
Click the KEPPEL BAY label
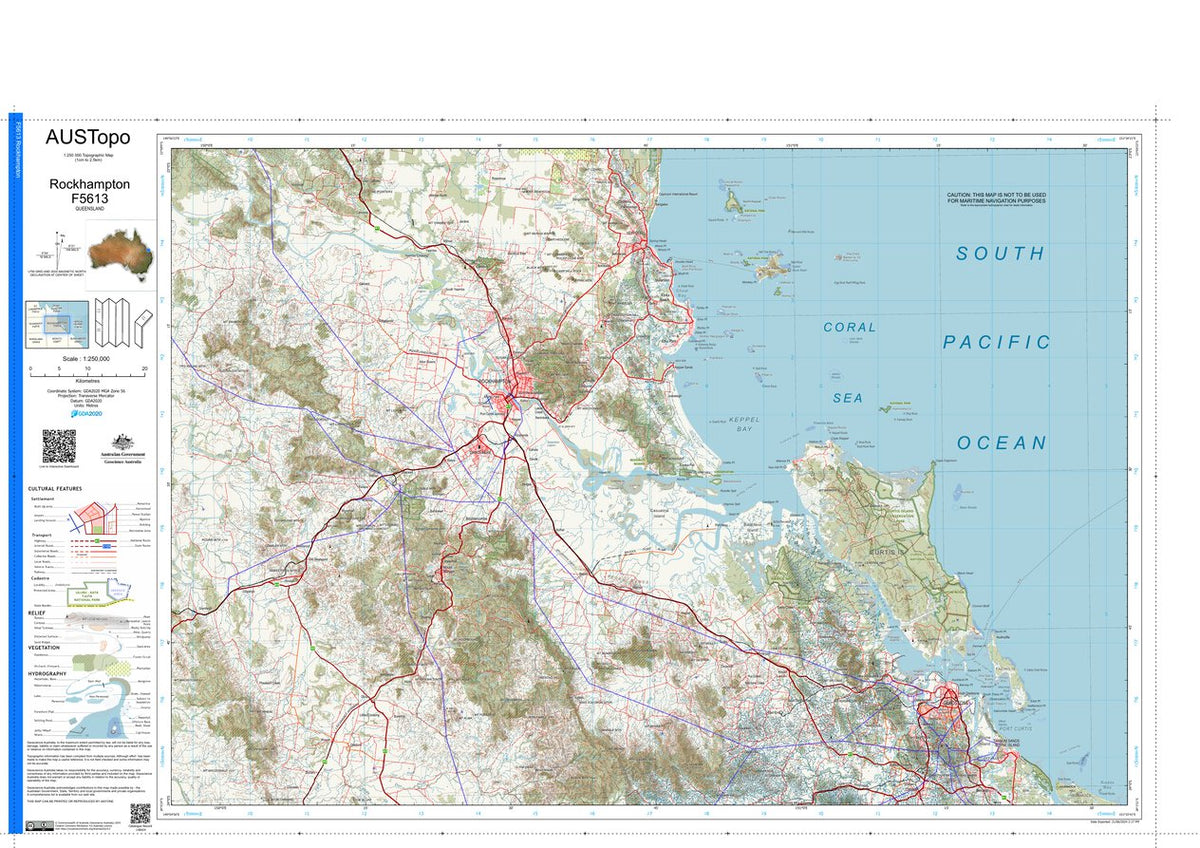click(744, 424)
